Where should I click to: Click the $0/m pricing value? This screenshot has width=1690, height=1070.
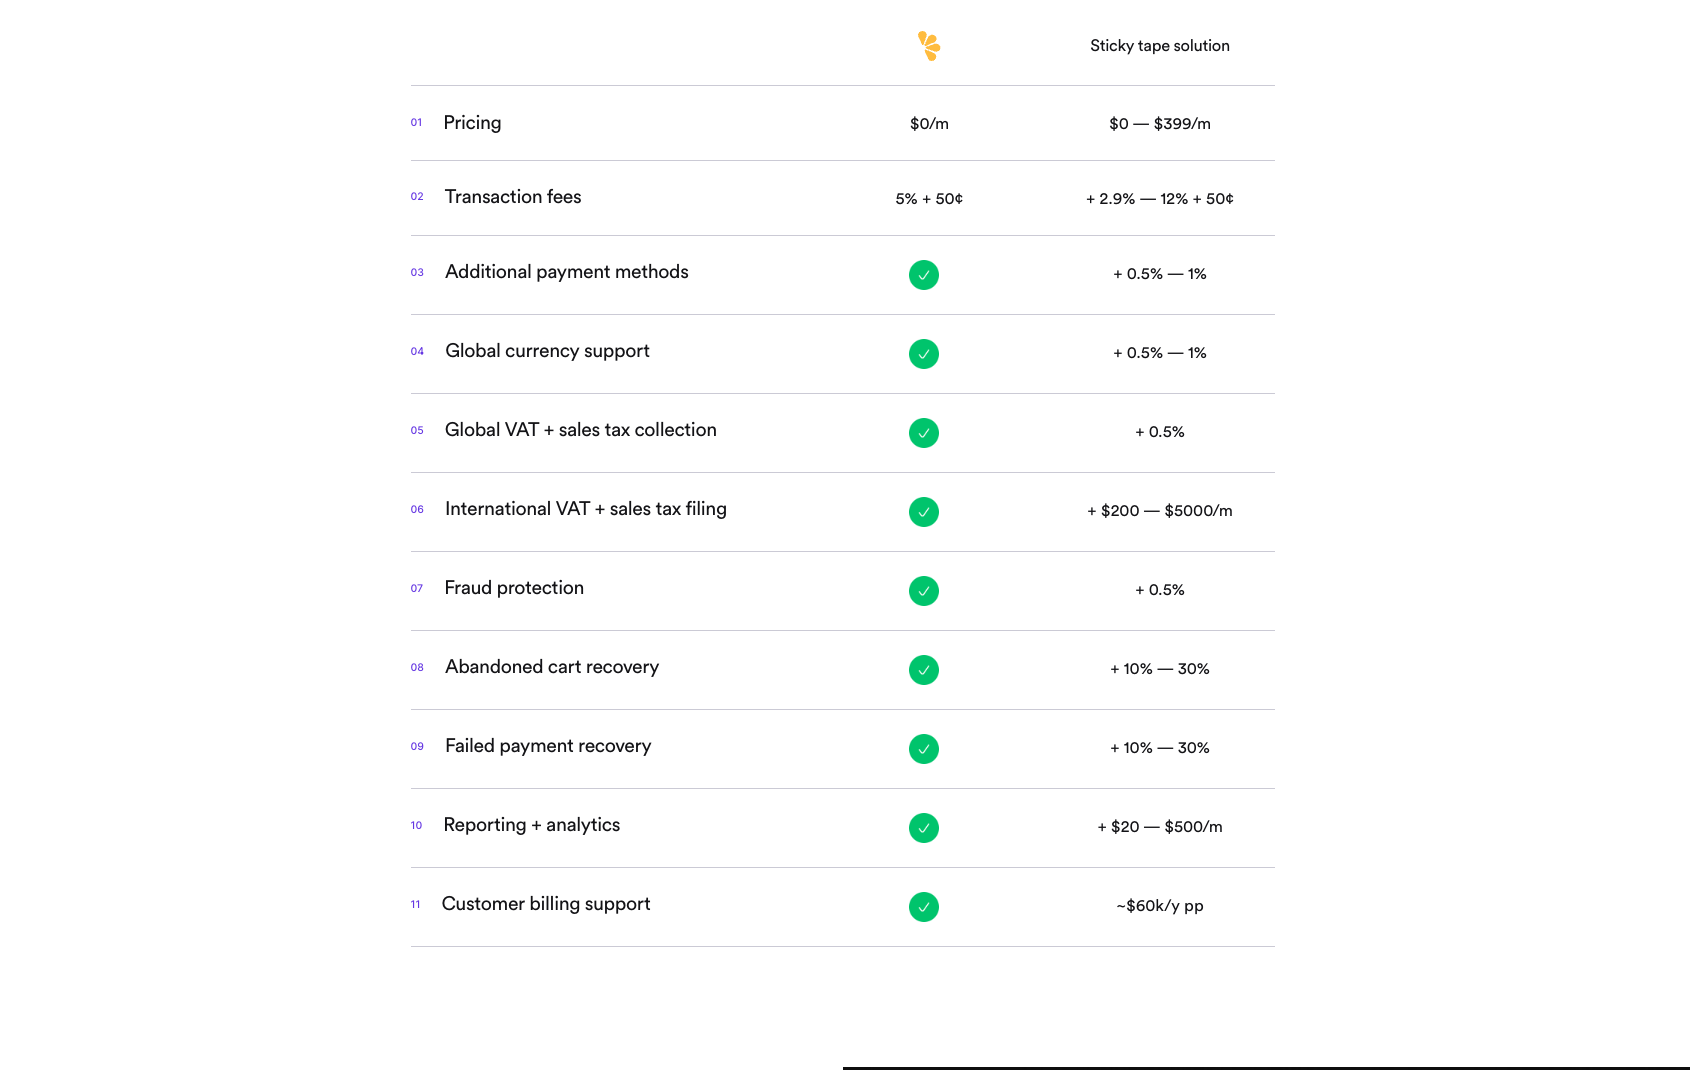point(929,124)
